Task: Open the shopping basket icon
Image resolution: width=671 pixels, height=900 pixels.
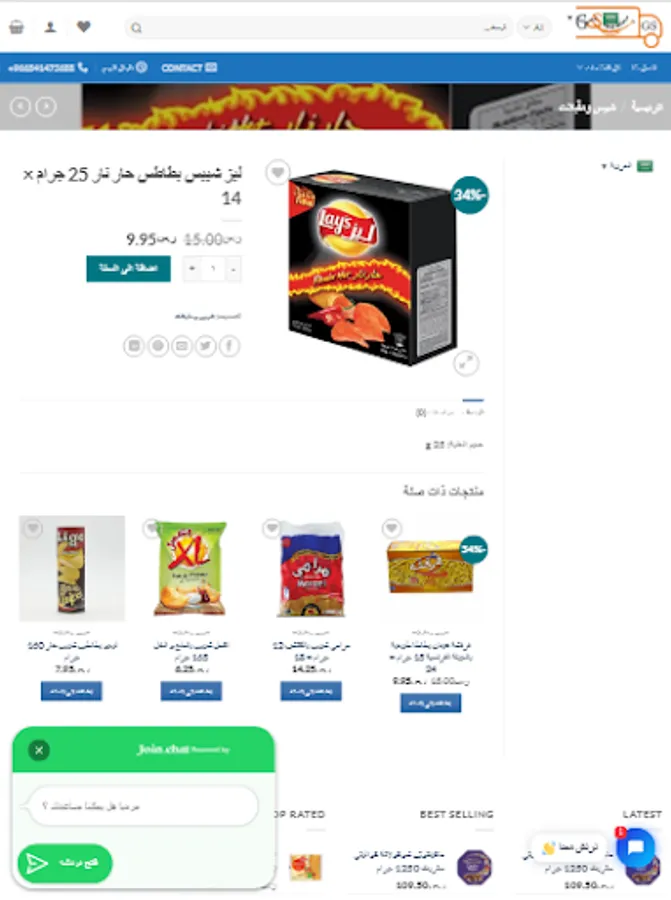Action: coord(17,27)
